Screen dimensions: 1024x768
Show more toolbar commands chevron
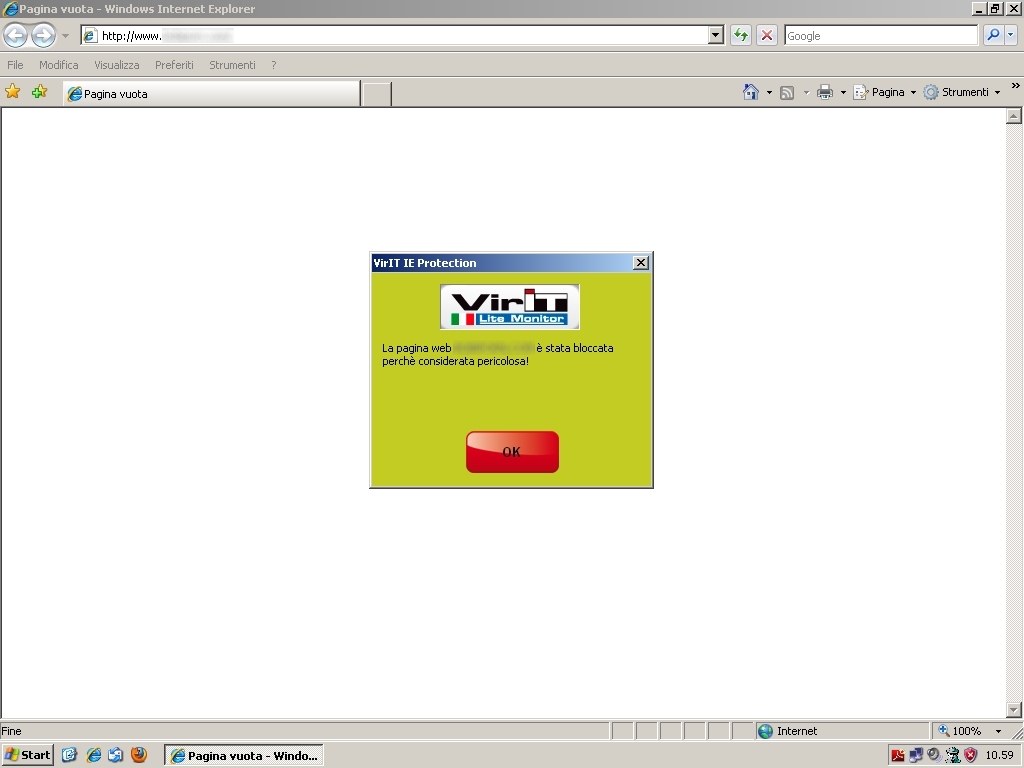point(1015,86)
